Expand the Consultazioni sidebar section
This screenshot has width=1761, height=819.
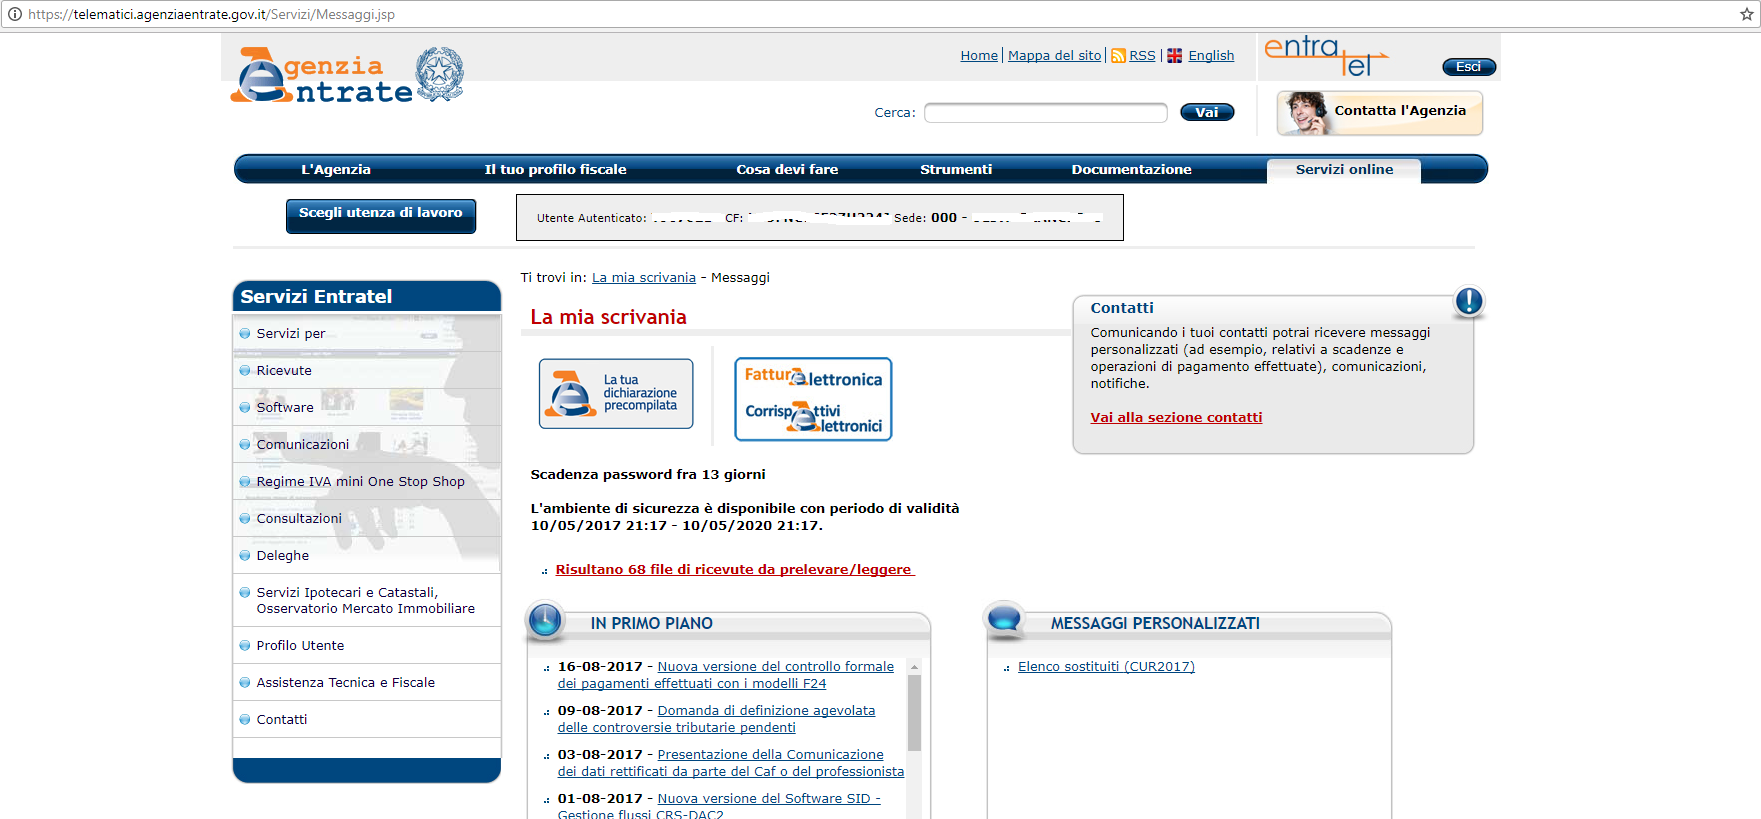point(299,519)
